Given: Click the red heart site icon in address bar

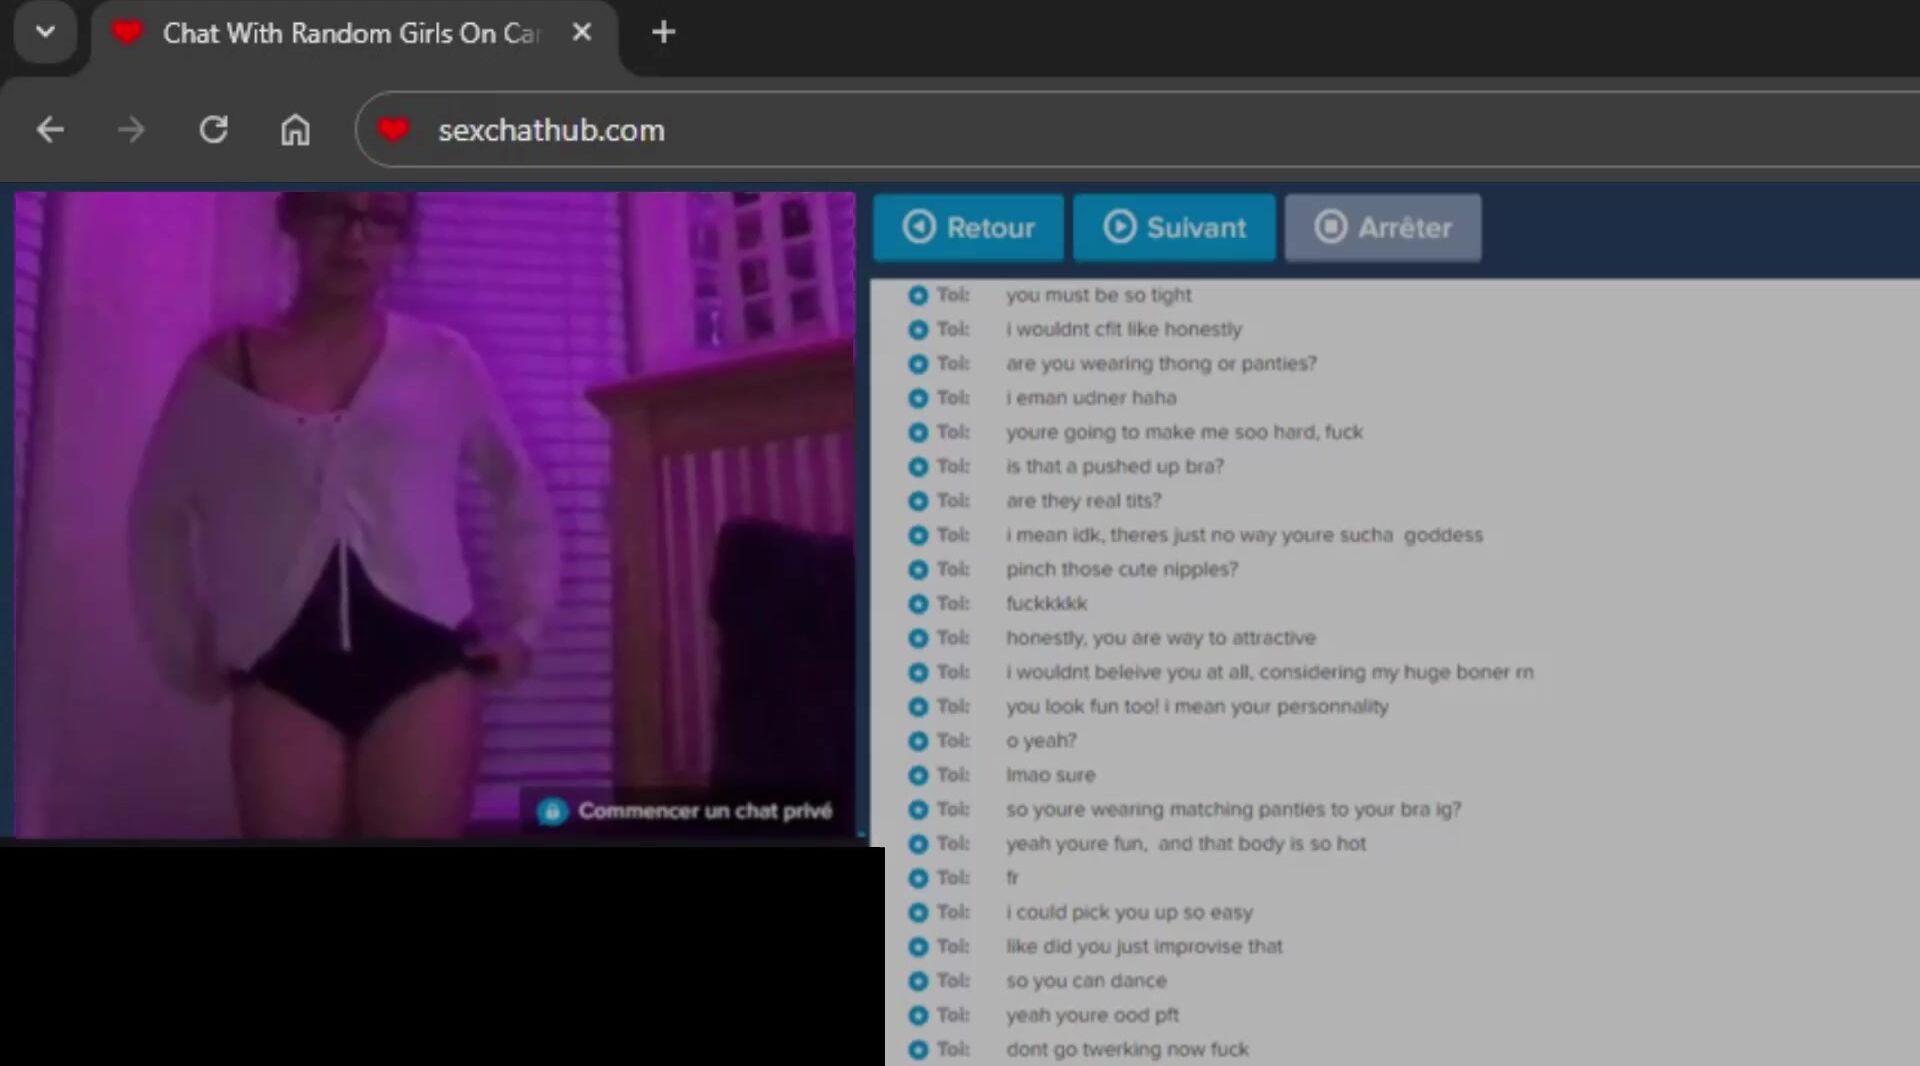Looking at the screenshot, I should pos(394,130).
